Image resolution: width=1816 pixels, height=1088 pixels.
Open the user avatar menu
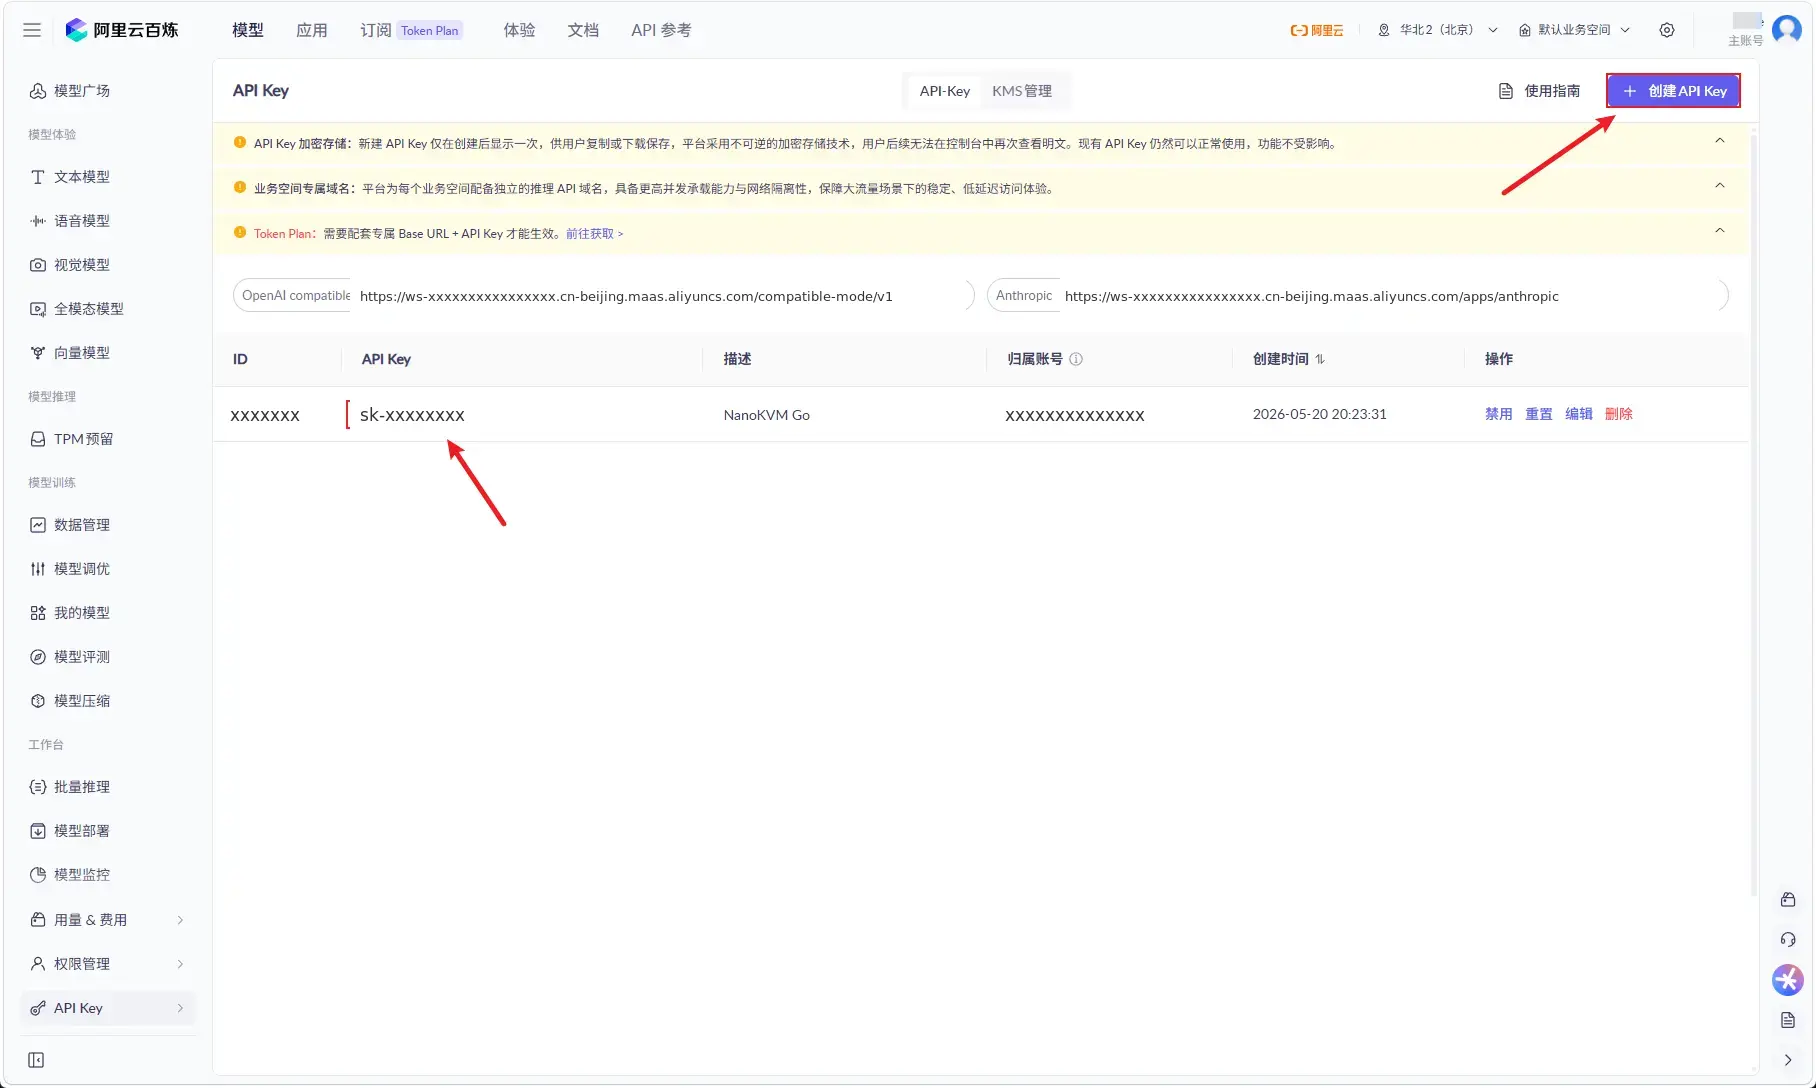click(x=1786, y=29)
